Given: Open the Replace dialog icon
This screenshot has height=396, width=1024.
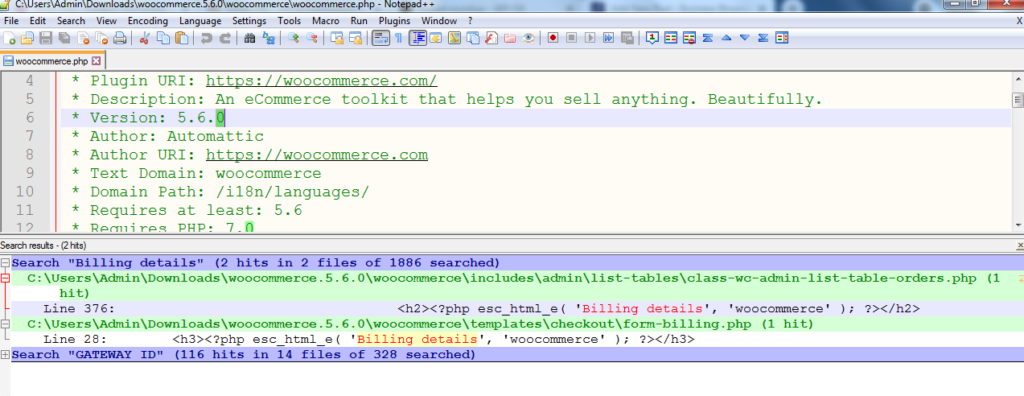Looking at the screenshot, I should (x=268, y=38).
